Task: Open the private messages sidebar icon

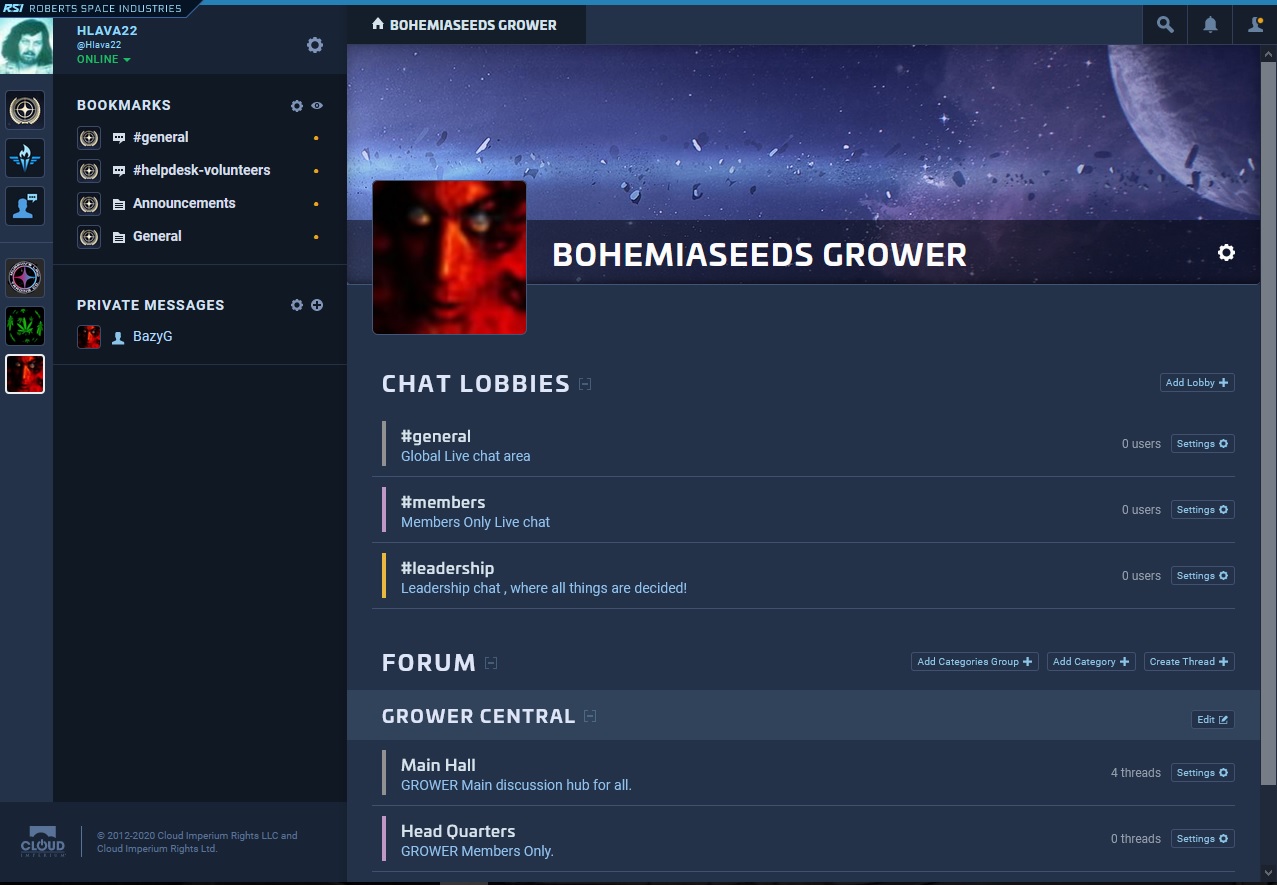Action: click(25, 206)
